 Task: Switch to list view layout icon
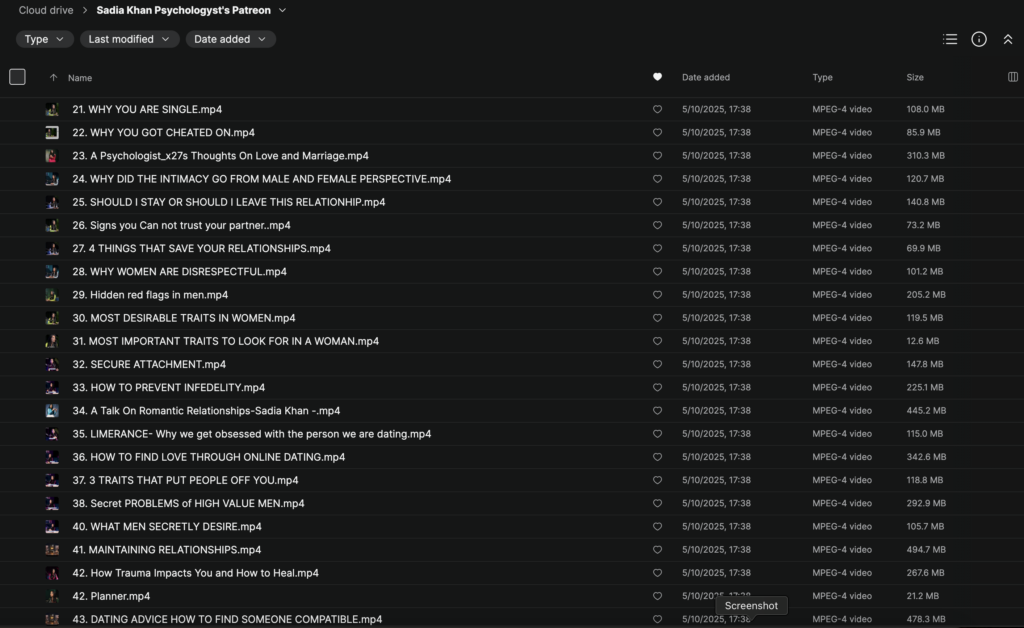[950, 39]
